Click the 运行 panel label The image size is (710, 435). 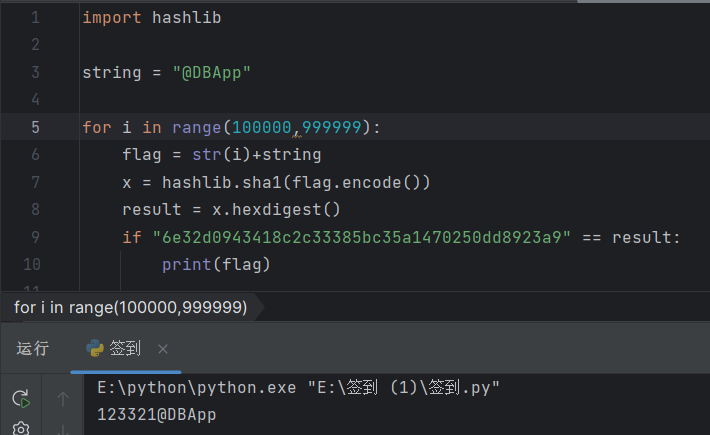[33, 349]
